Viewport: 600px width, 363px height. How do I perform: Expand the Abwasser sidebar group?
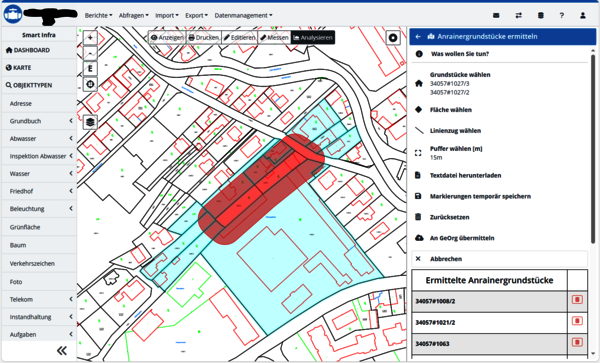point(39,138)
